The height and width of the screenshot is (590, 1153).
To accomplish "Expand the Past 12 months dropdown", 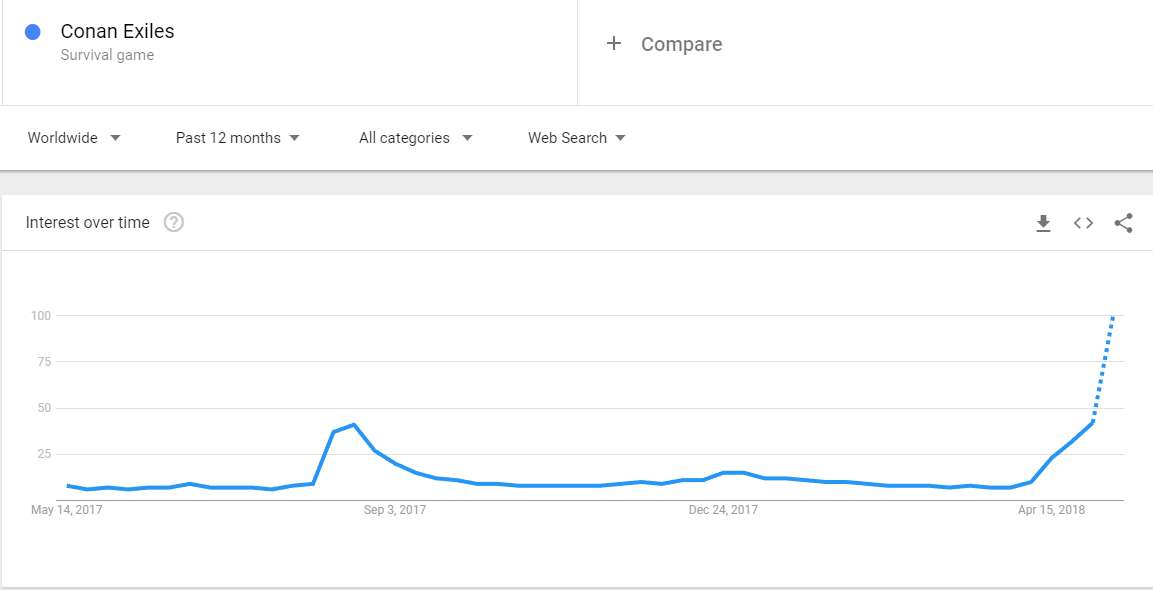I will pos(238,138).
